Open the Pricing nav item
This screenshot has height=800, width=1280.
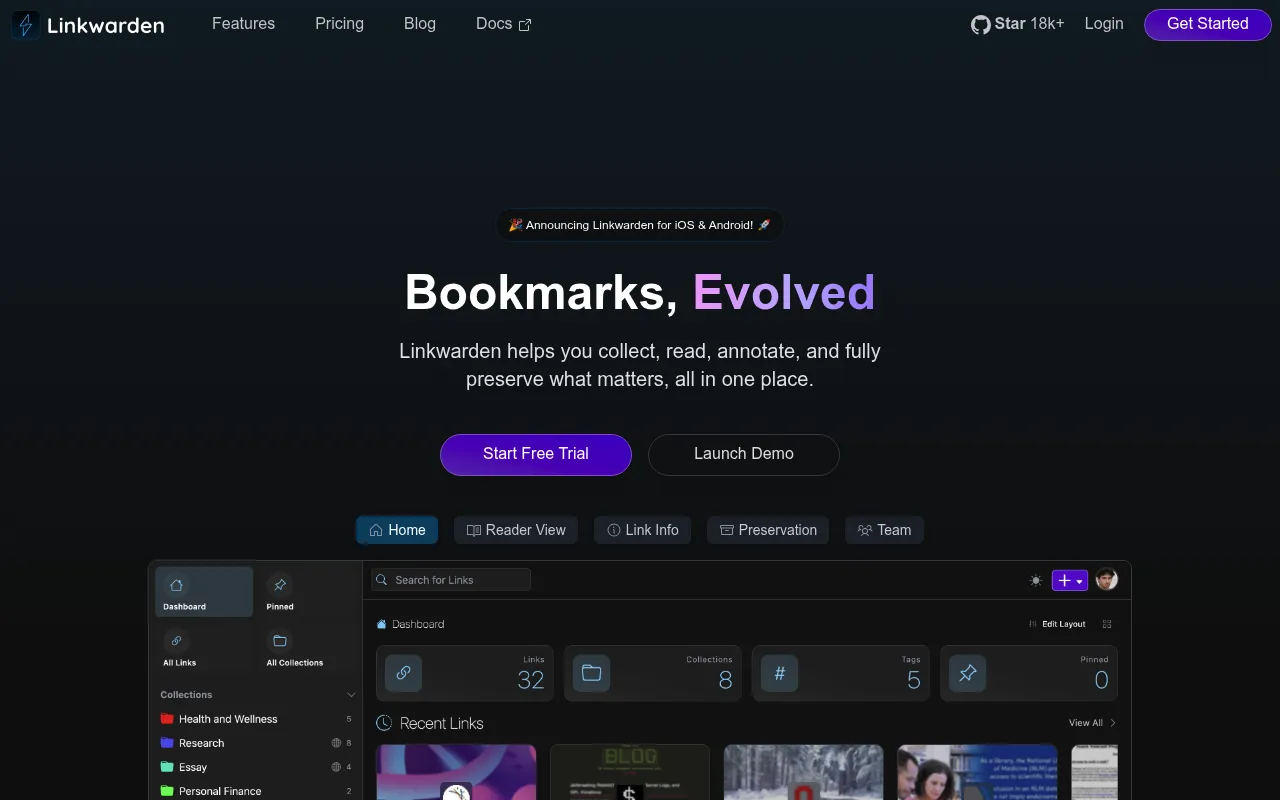(x=339, y=24)
